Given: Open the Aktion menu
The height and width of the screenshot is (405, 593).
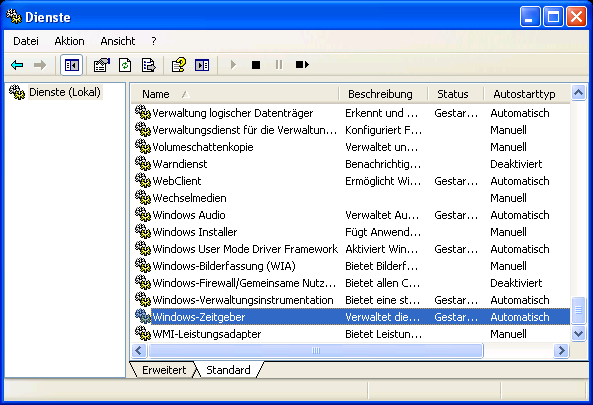Looking at the screenshot, I should 69,41.
